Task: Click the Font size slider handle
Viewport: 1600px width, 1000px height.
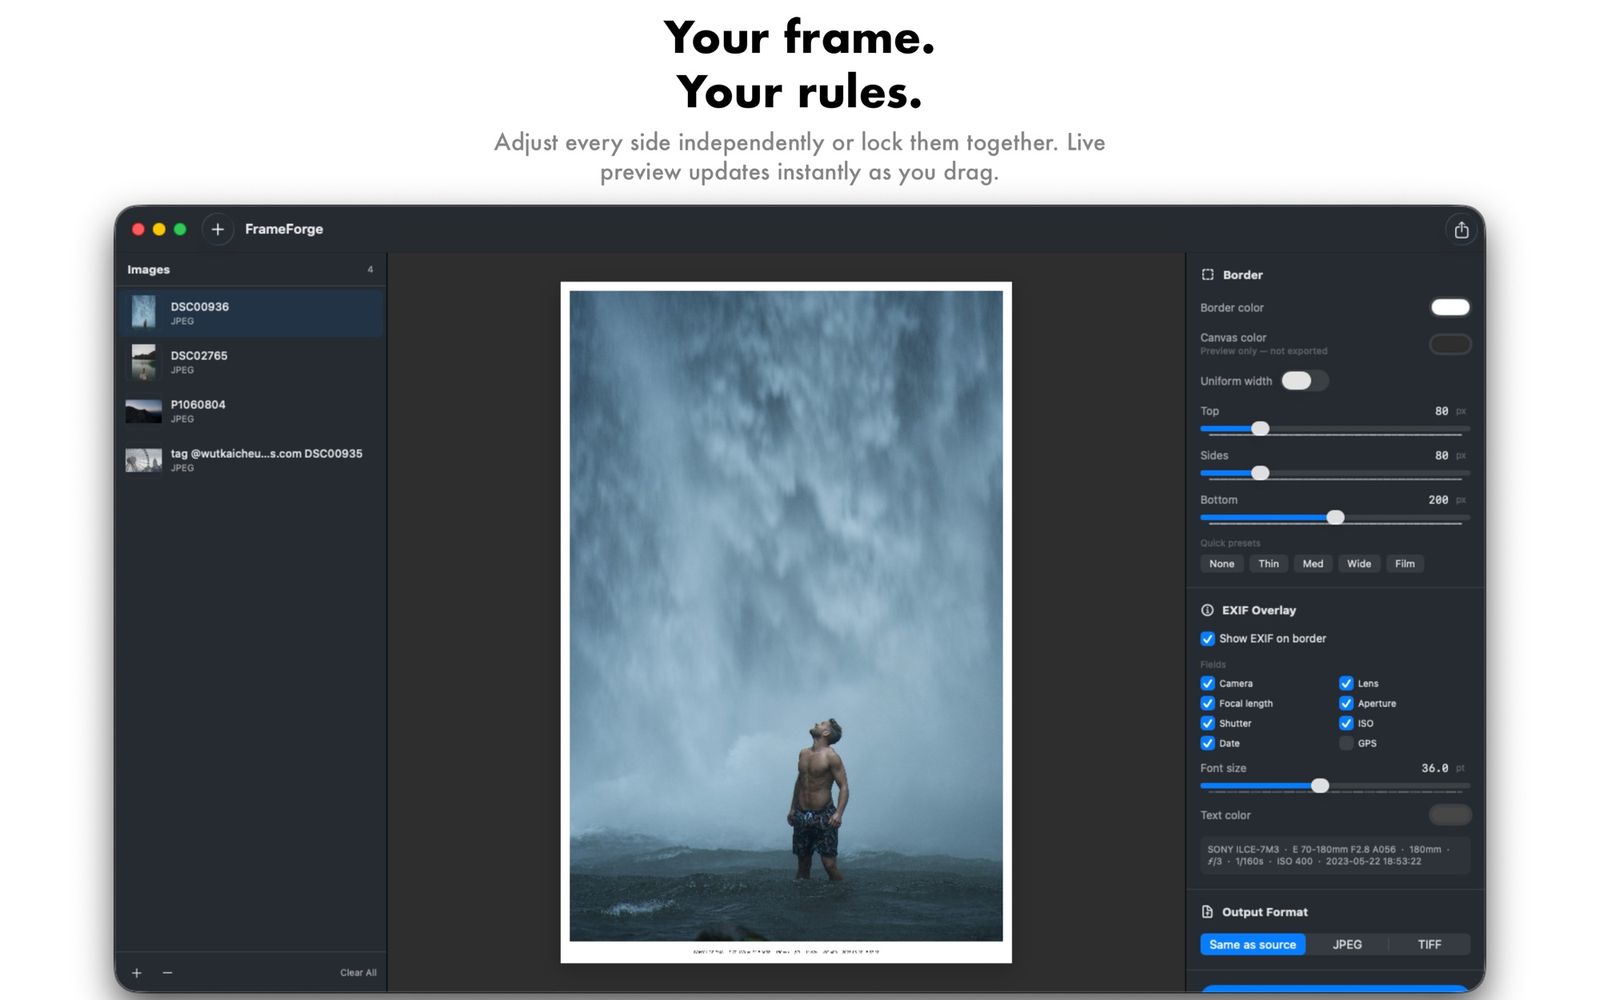Action: [x=1320, y=786]
